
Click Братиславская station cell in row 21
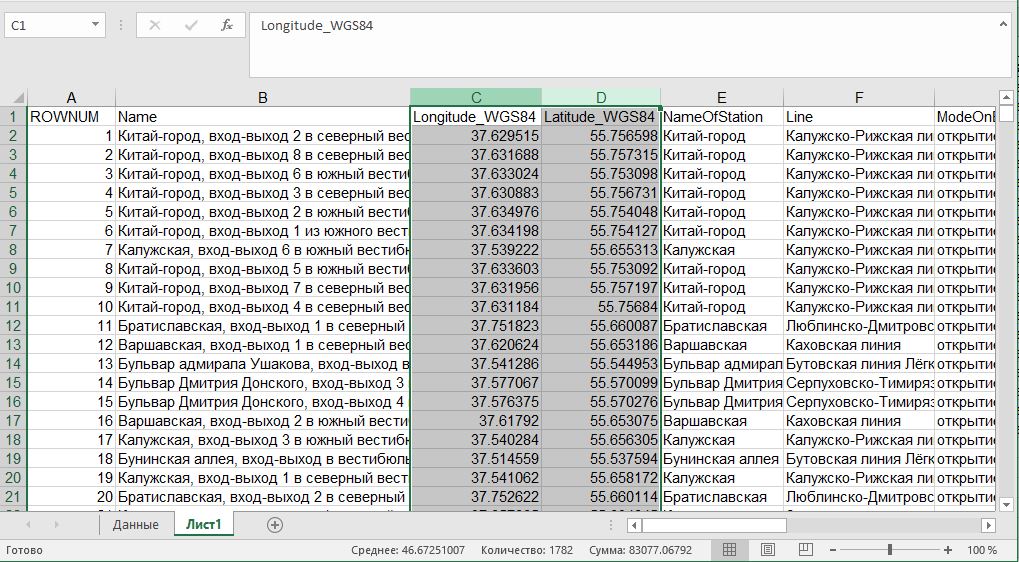pos(721,497)
